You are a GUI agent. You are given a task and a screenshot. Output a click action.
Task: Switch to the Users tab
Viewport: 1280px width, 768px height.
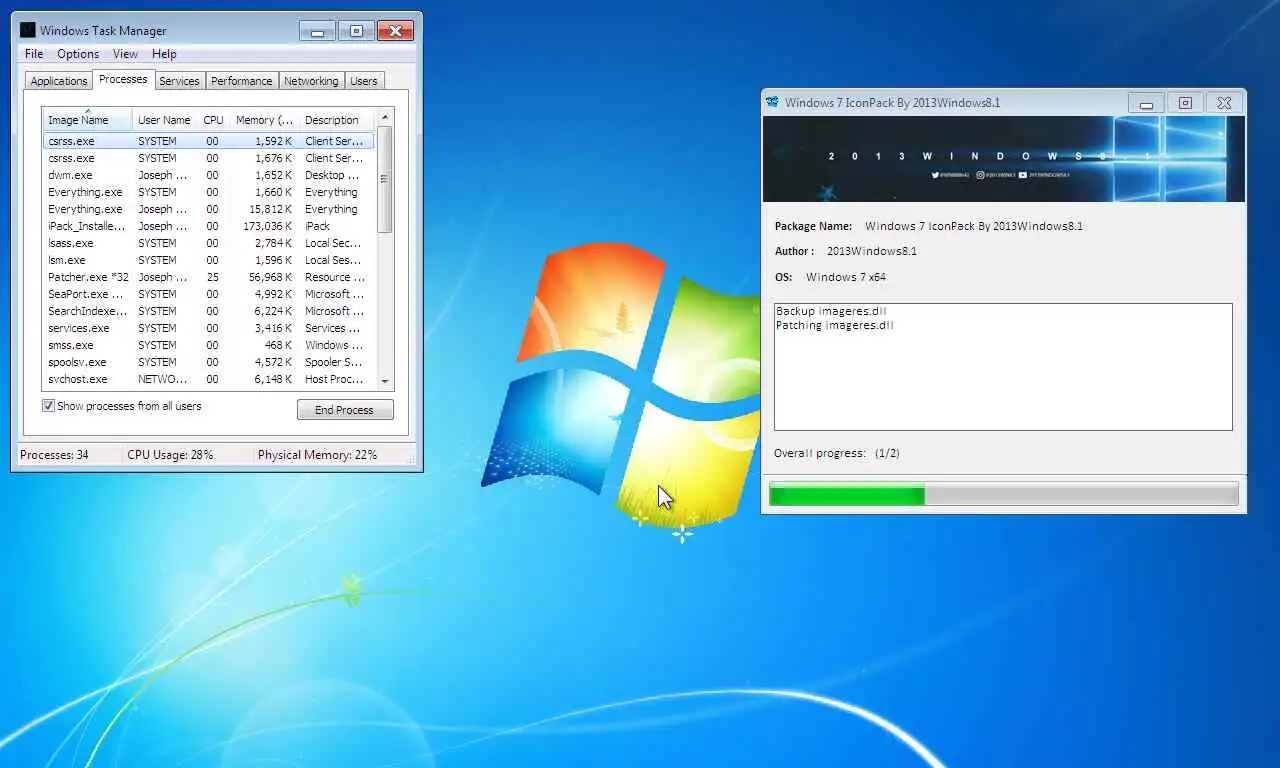[x=364, y=81]
